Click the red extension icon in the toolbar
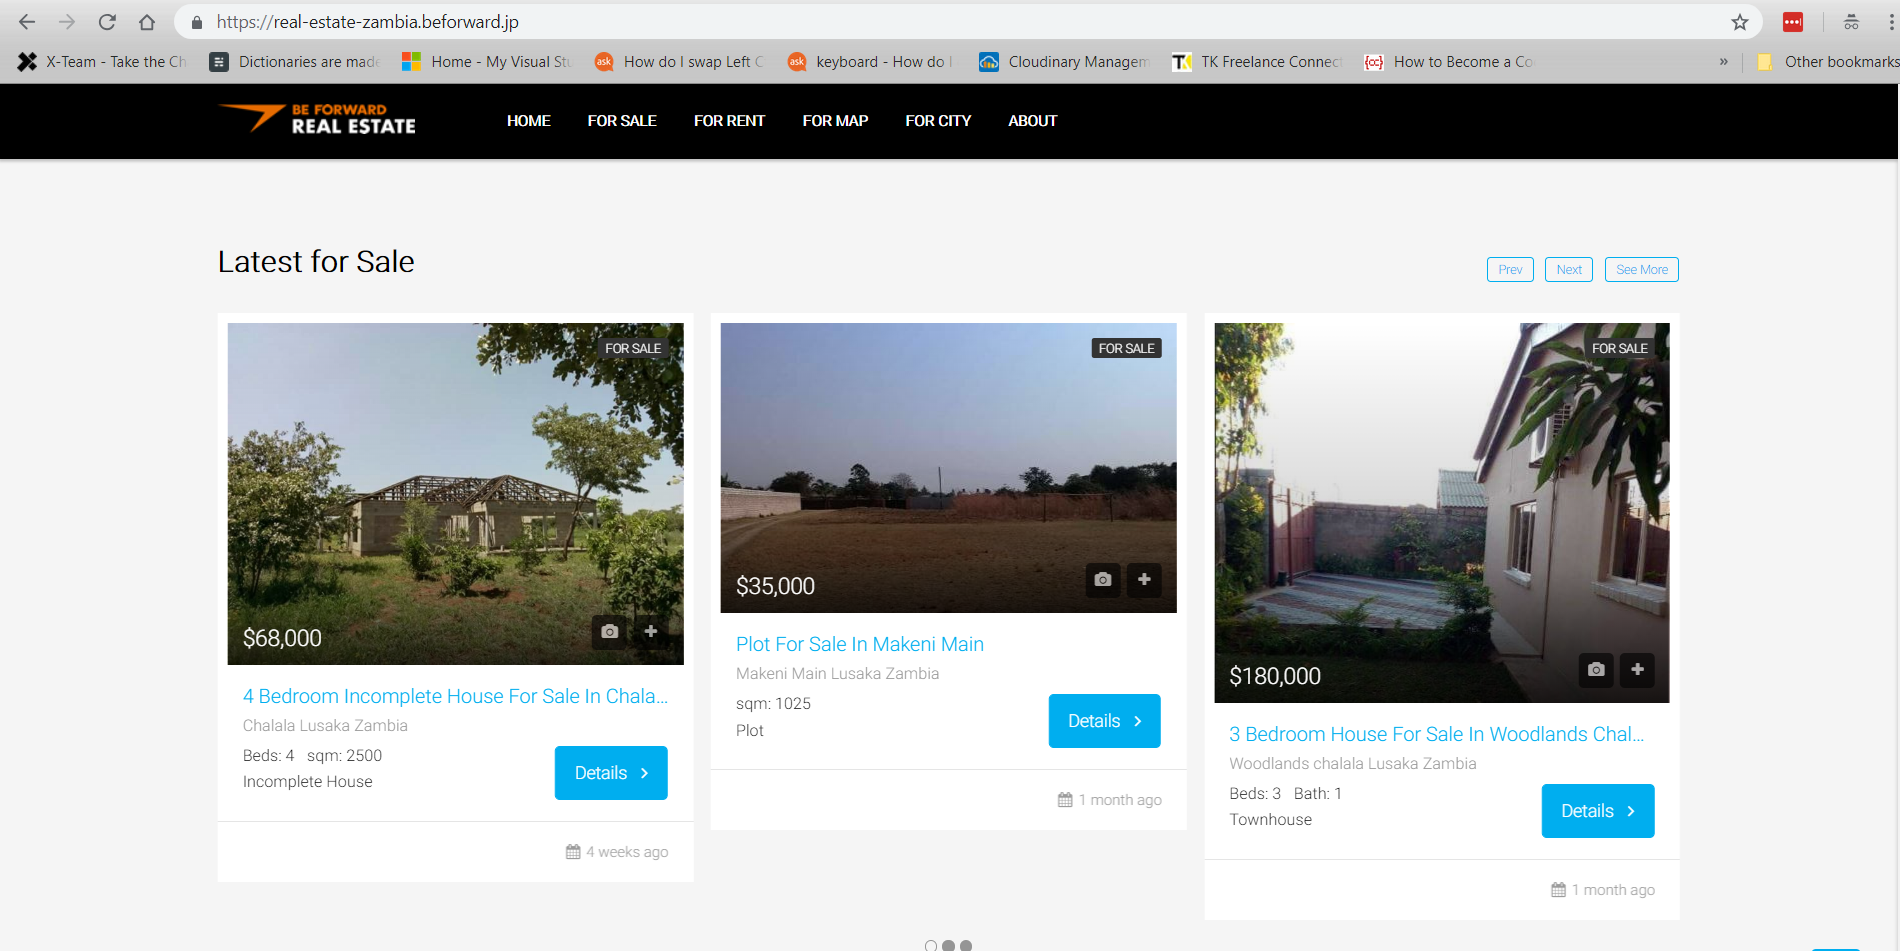This screenshot has height=951, width=1900. click(x=1792, y=21)
